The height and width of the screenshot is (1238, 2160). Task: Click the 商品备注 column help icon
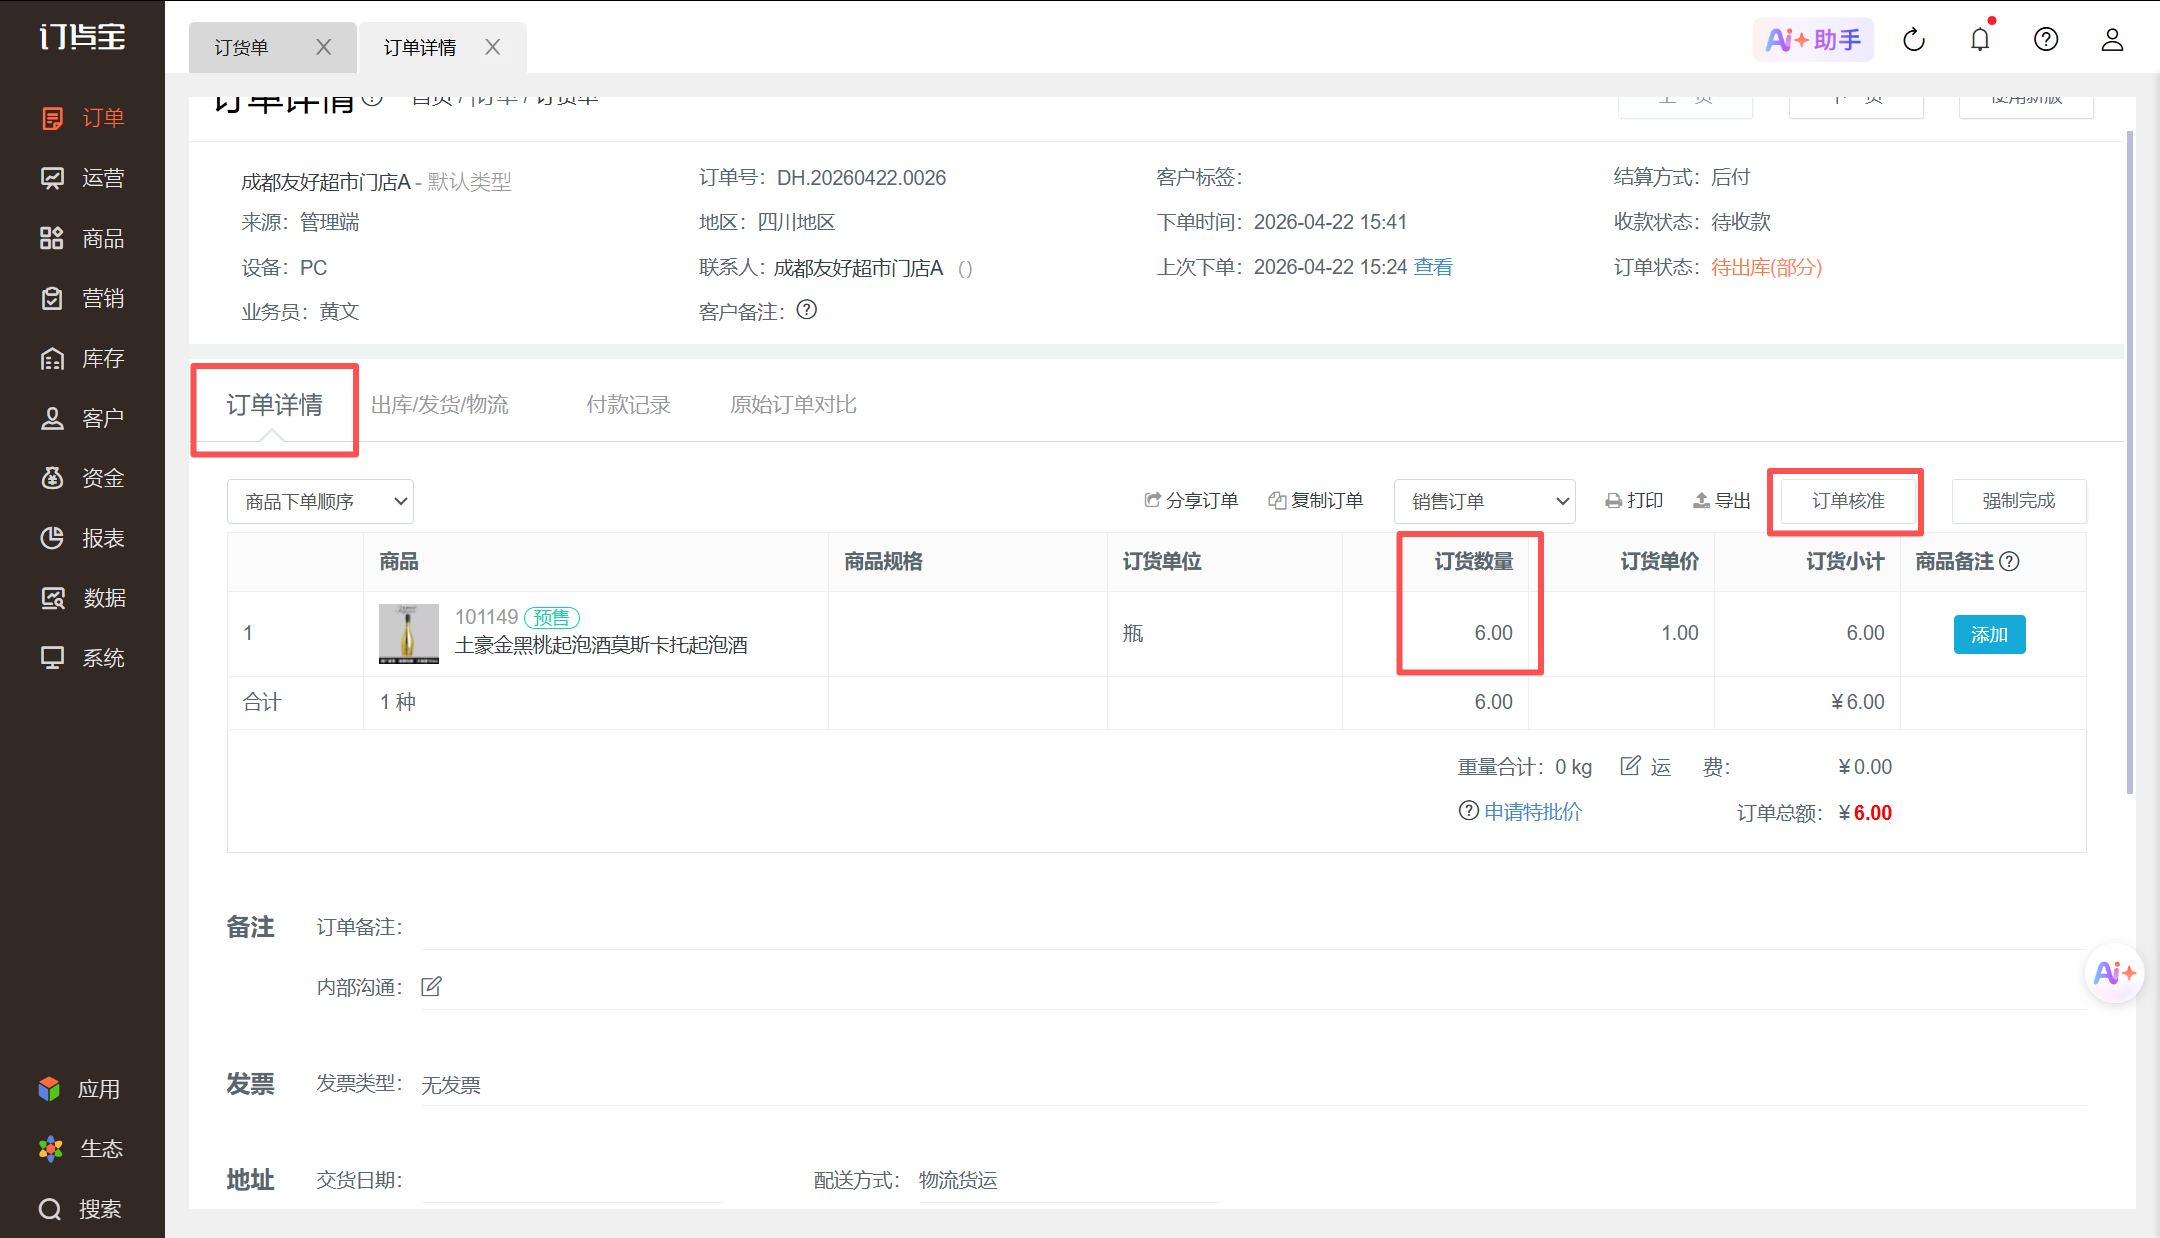[x=2009, y=562]
